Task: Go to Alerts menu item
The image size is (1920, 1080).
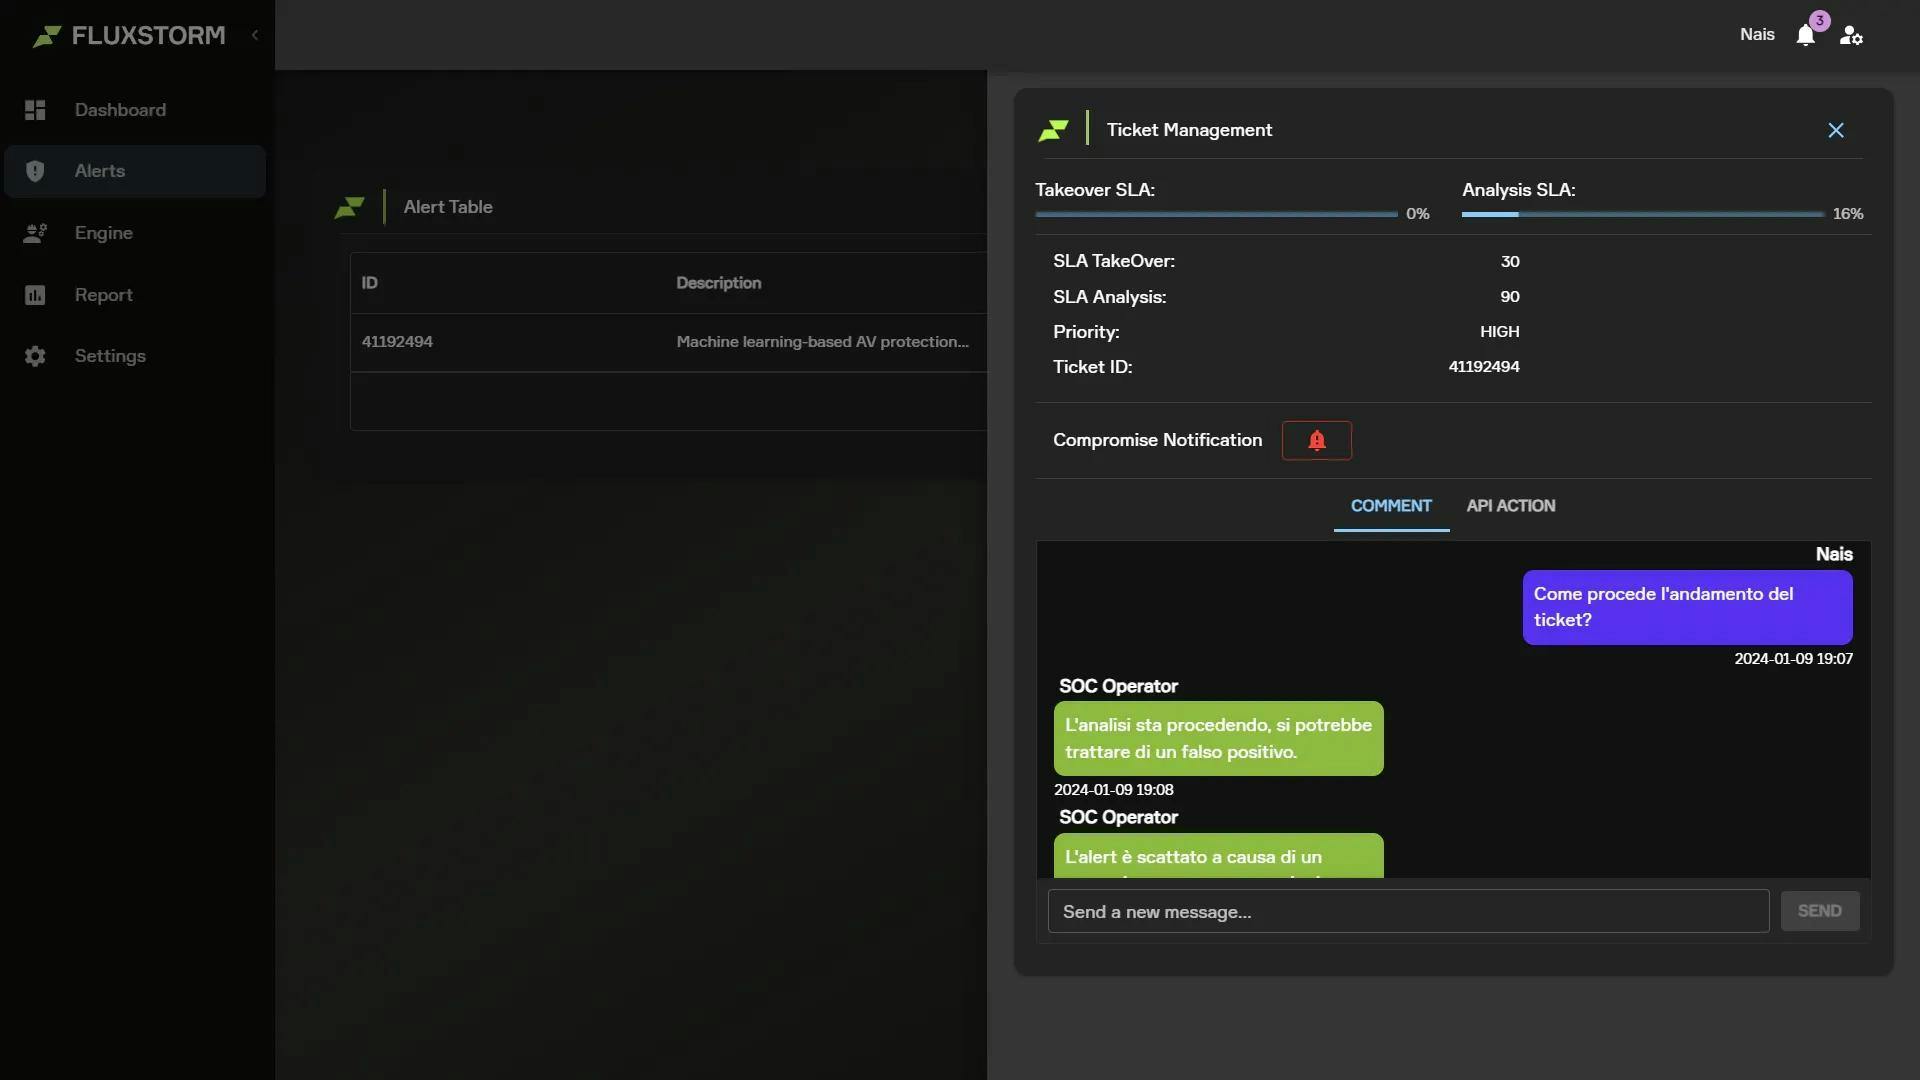Action: click(135, 171)
